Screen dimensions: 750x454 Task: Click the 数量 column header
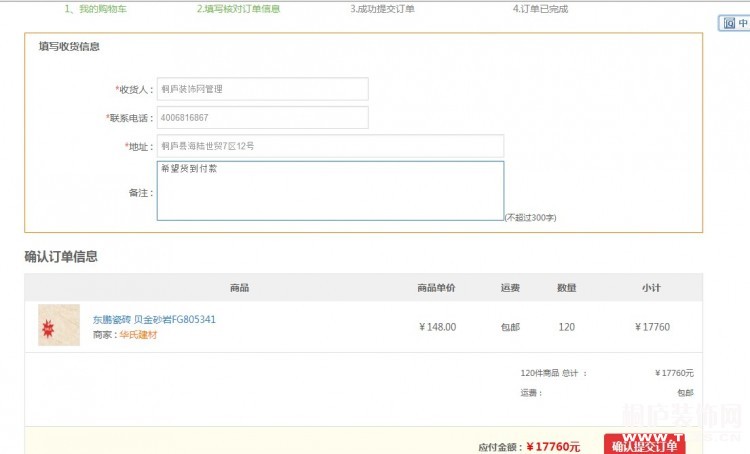pos(566,288)
